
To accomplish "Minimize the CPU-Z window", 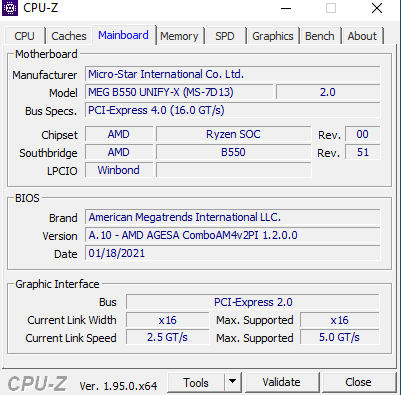I will click(286, 8).
